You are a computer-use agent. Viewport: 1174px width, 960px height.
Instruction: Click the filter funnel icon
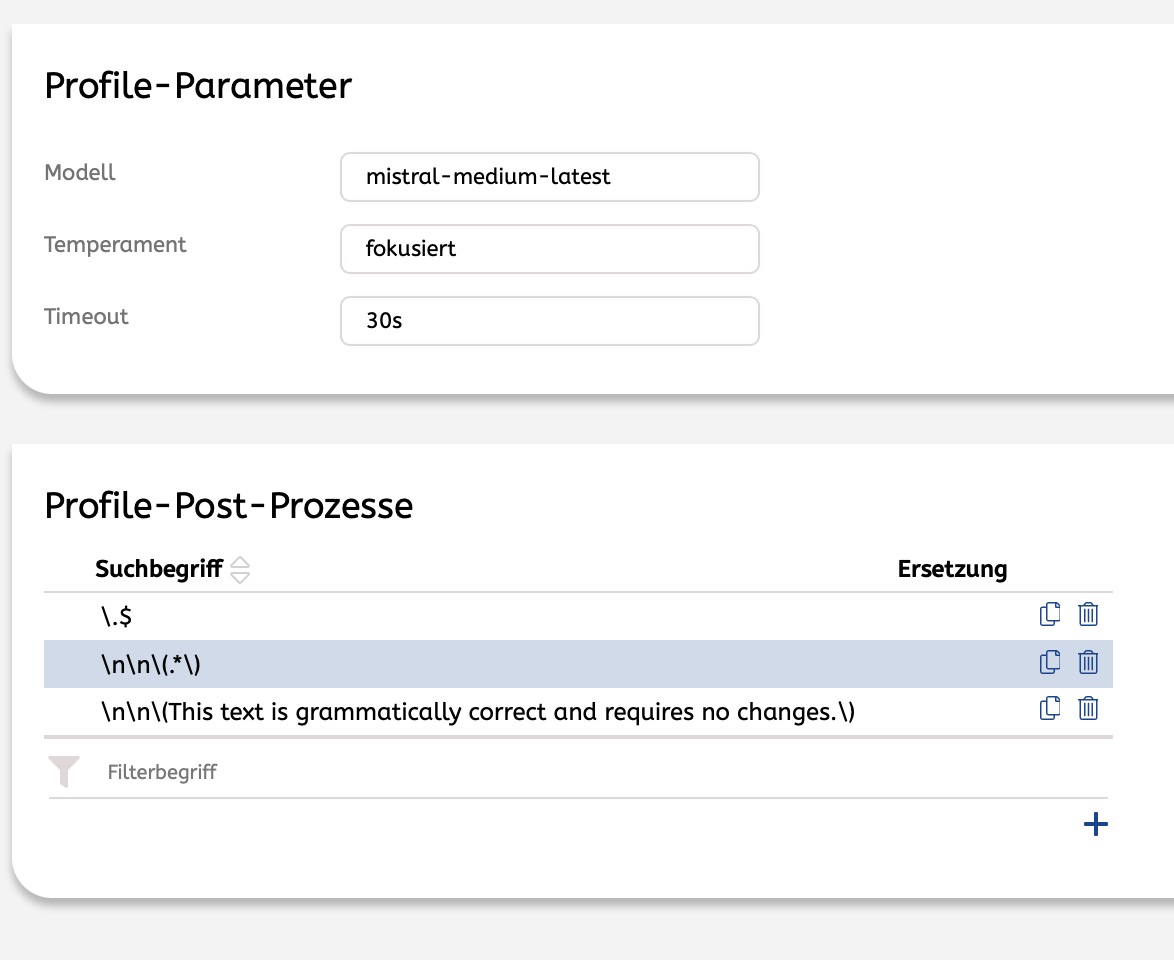[64, 771]
